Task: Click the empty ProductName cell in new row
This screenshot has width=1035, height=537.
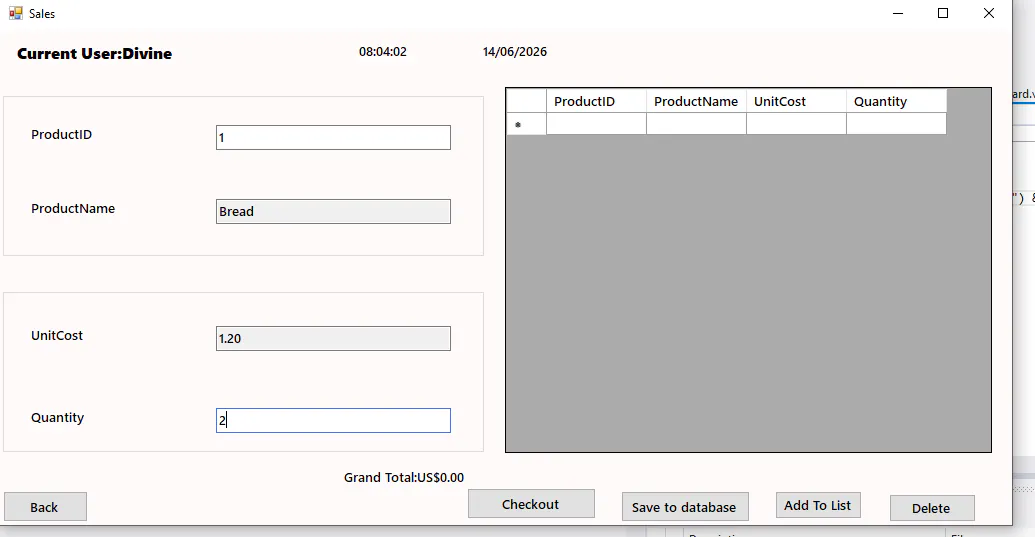Action: click(696, 124)
